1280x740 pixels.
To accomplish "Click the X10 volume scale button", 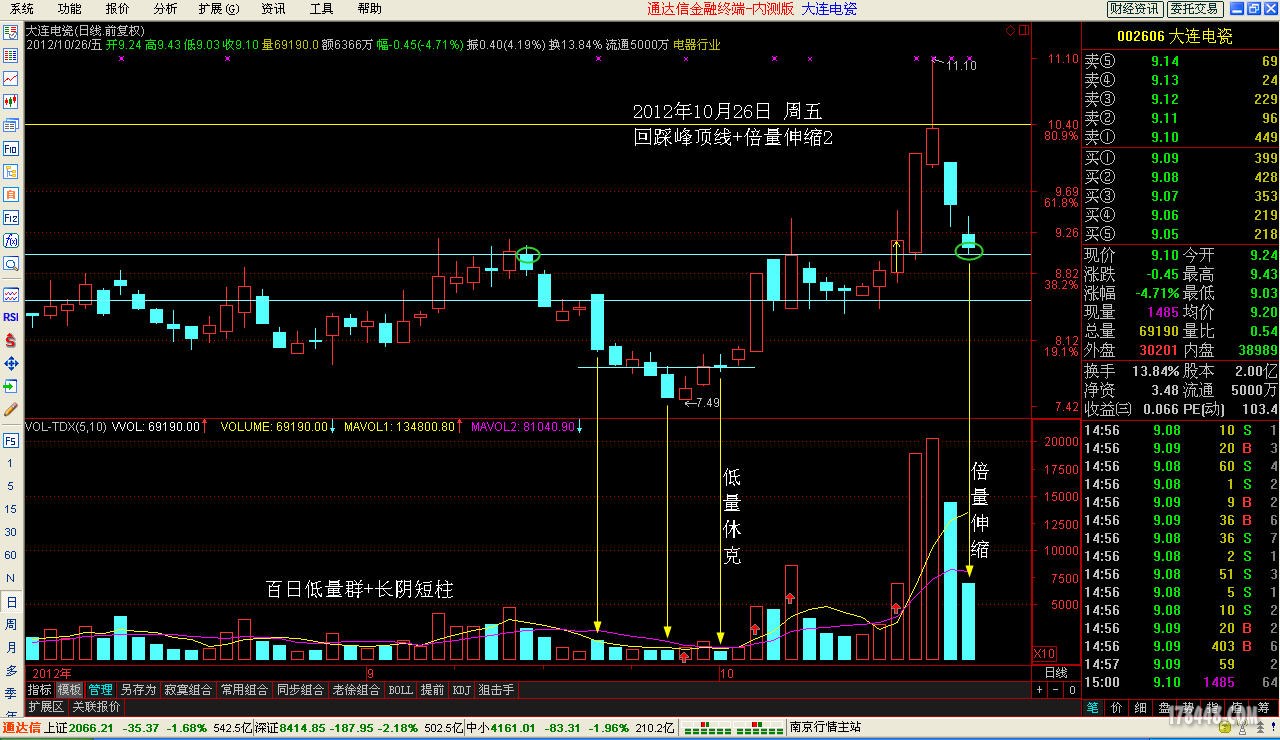I will [1043, 654].
